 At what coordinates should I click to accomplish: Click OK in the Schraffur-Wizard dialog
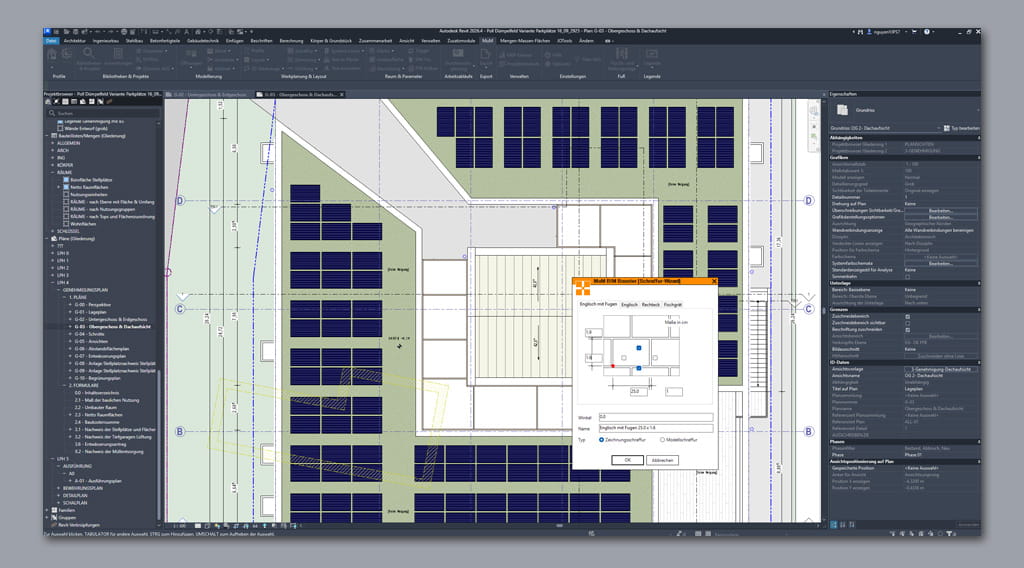pyautogui.click(x=627, y=460)
